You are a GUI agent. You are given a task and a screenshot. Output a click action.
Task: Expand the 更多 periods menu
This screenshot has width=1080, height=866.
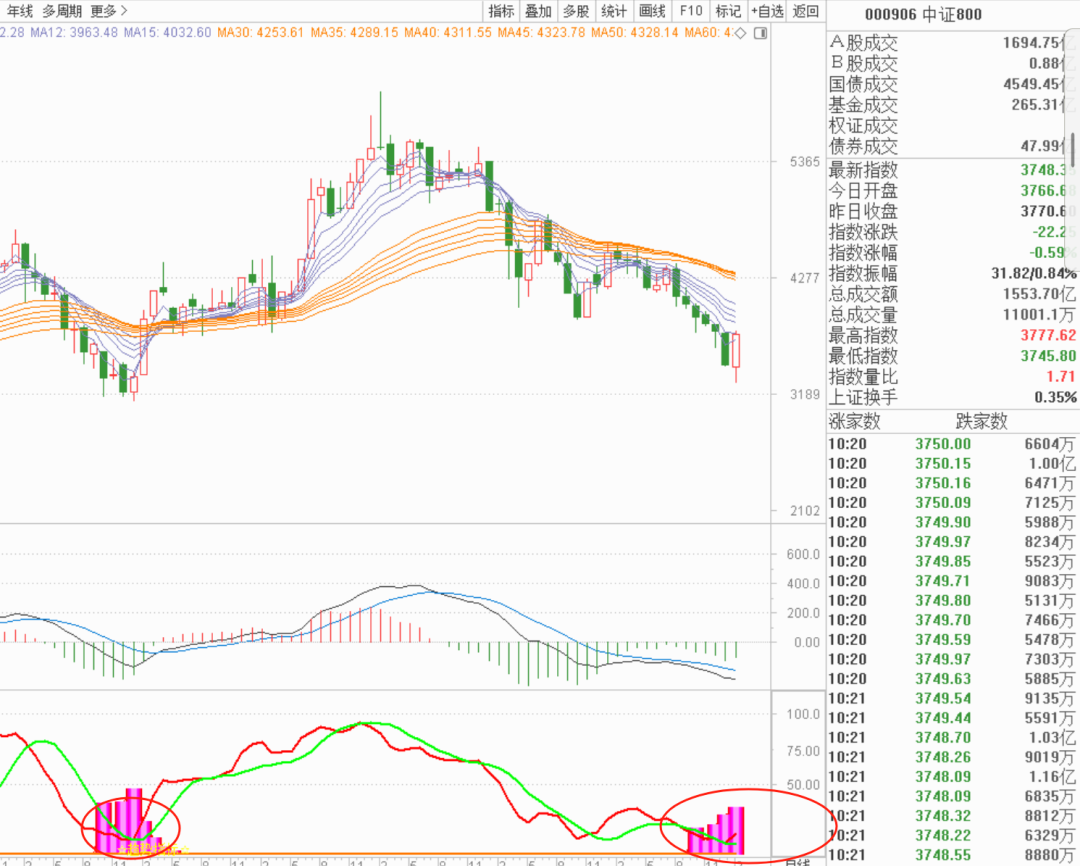coord(109,11)
